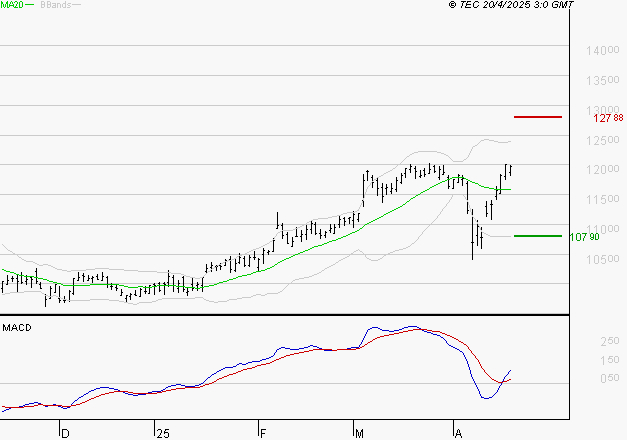
Task: Click the MACD panel title
Action: coord(17,328)
